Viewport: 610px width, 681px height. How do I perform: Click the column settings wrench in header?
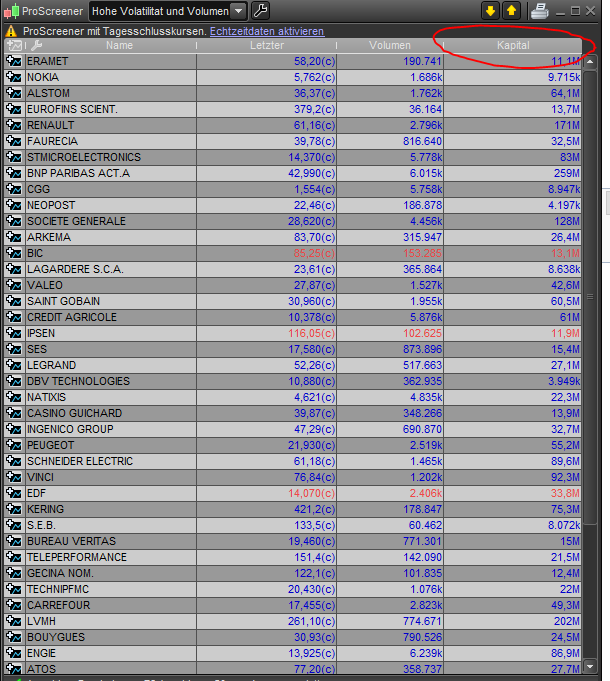point(36,45)
